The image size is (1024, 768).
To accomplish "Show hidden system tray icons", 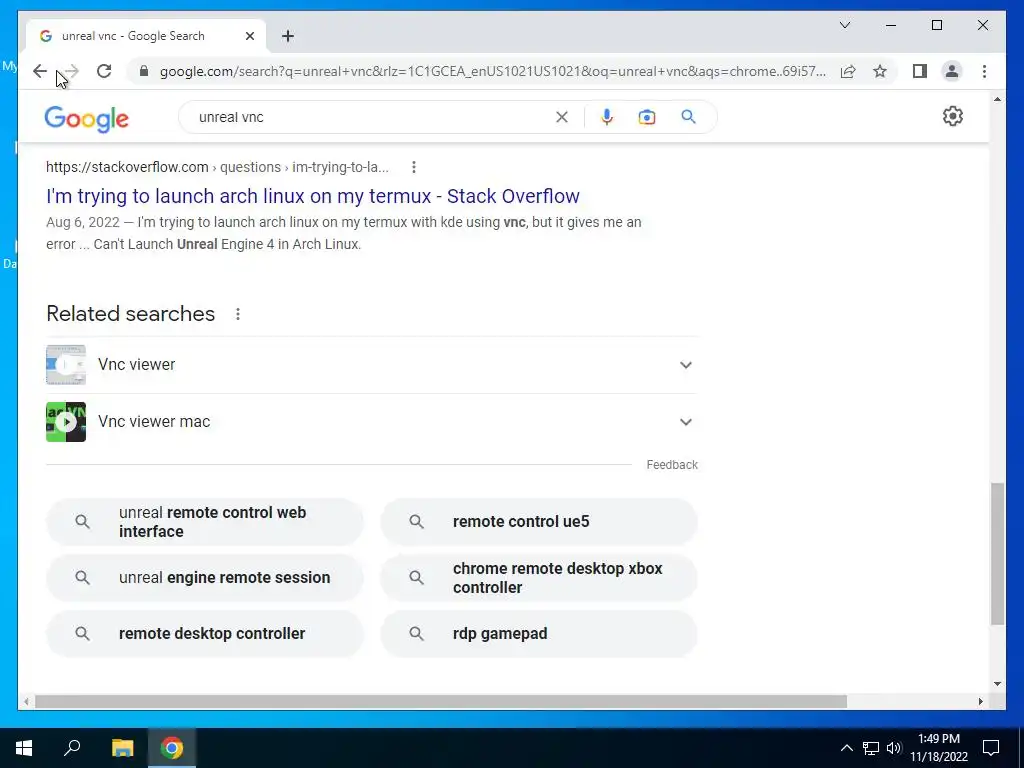I will pos(846,748).
